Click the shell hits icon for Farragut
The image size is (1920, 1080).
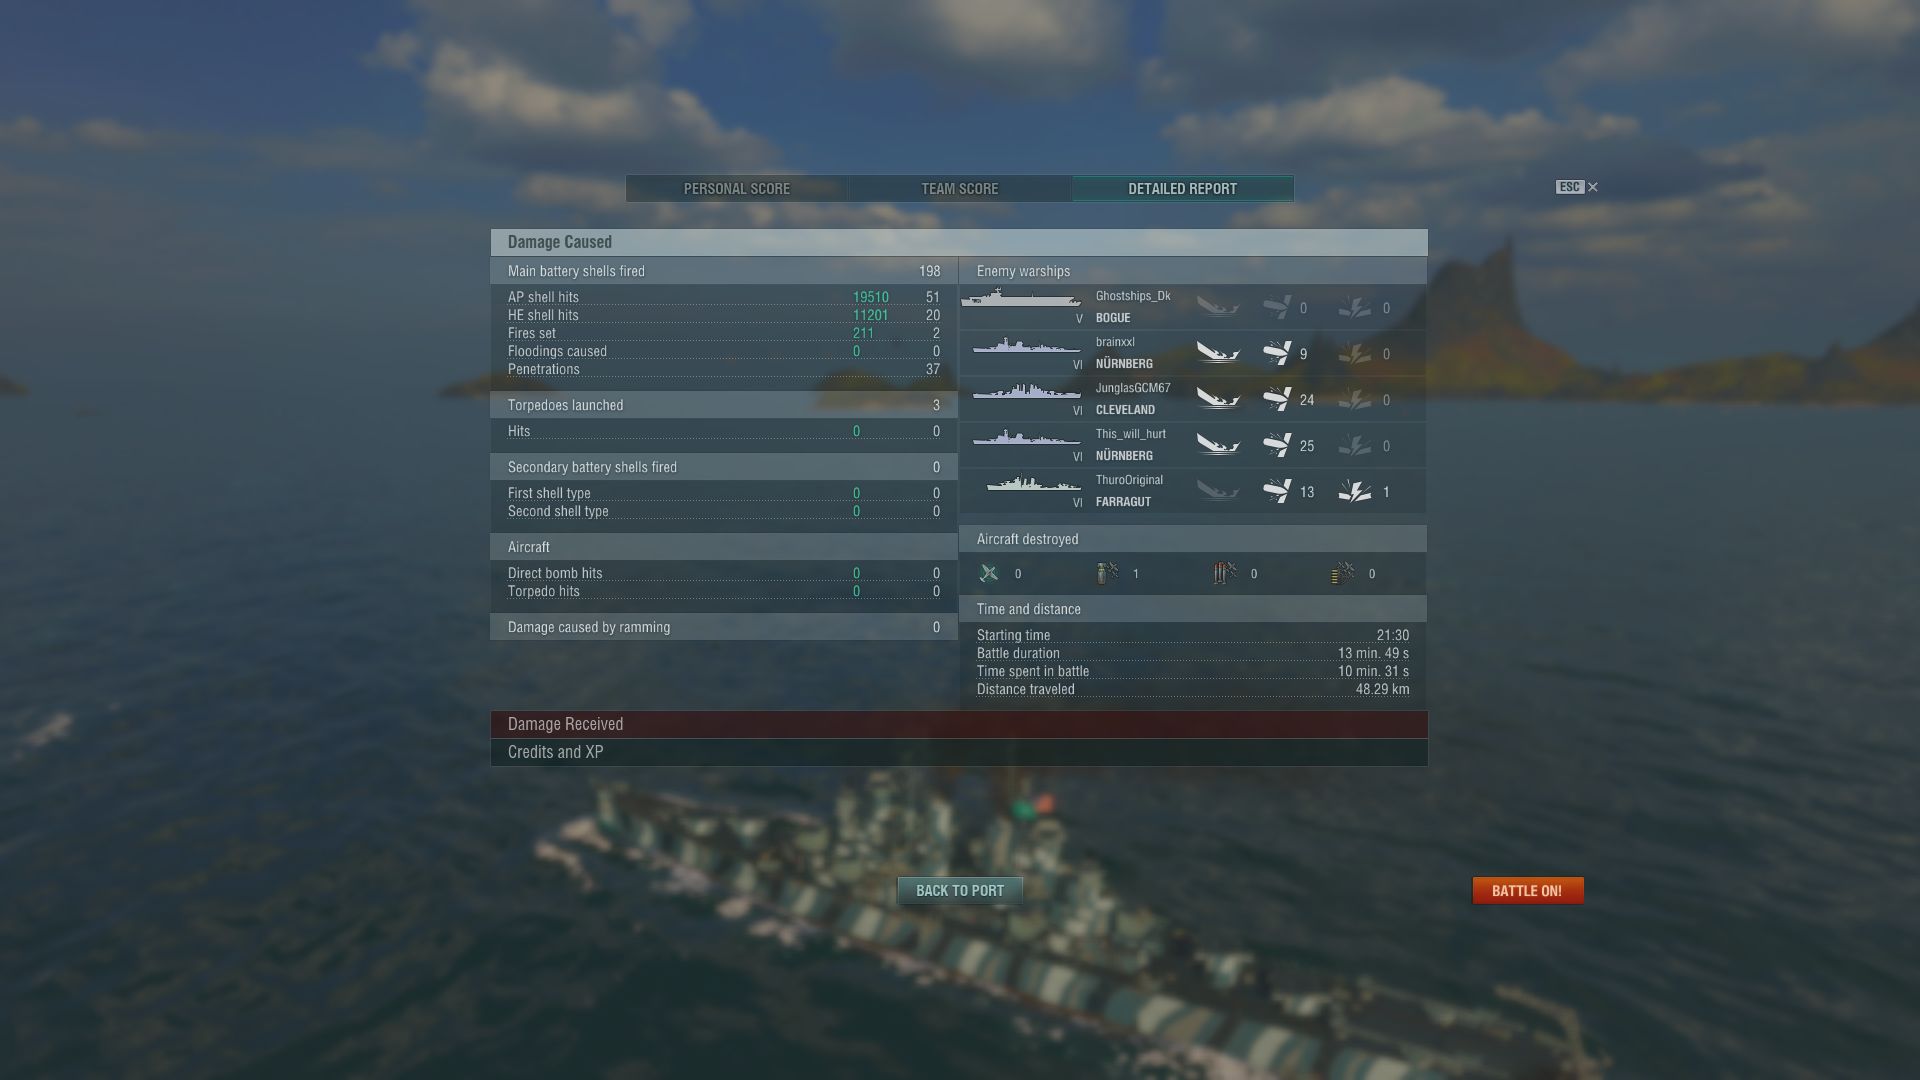1277,491
